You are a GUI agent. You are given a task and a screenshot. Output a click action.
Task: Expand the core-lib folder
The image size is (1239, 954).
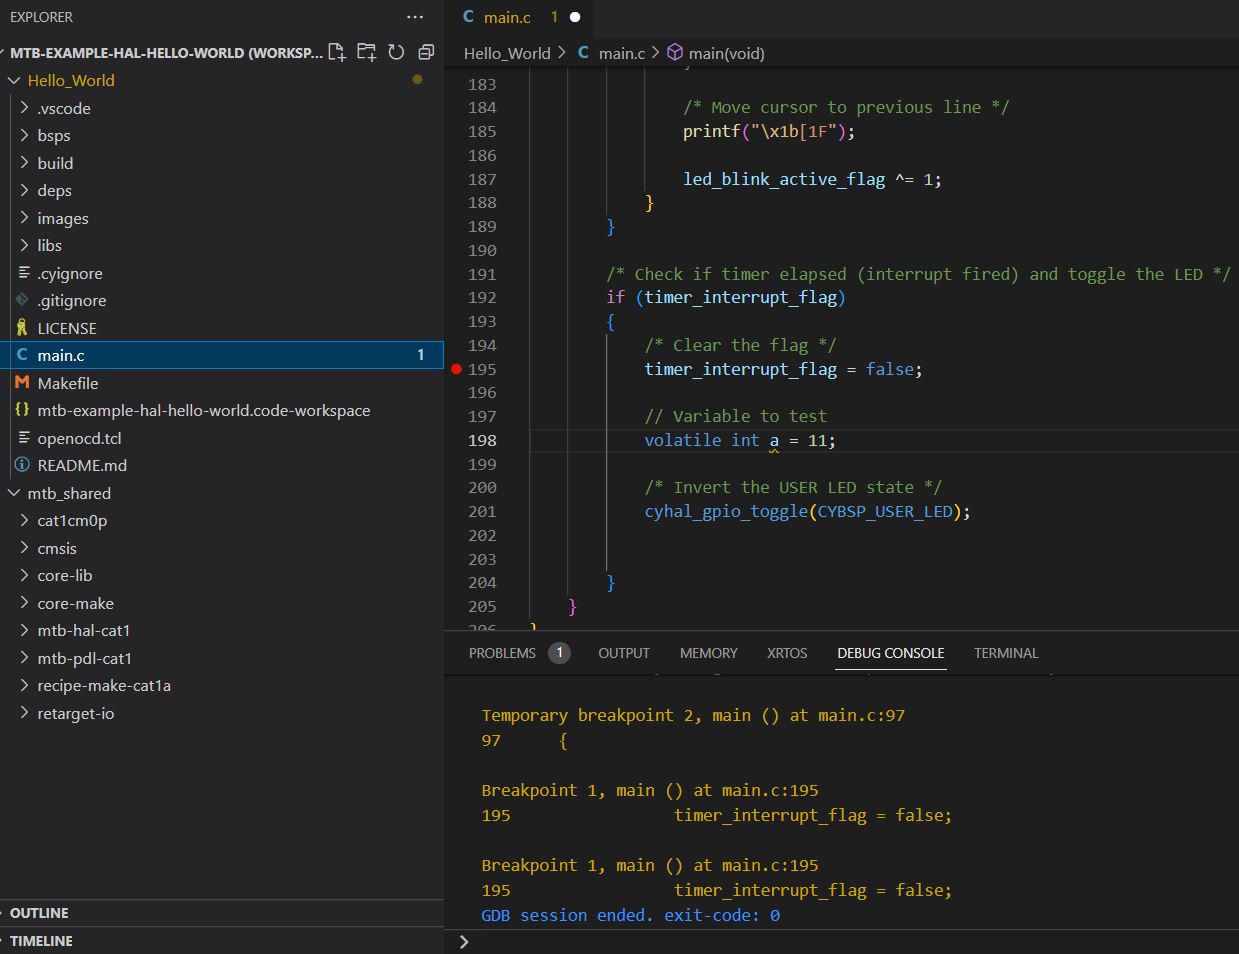click(x=25, y=575)
